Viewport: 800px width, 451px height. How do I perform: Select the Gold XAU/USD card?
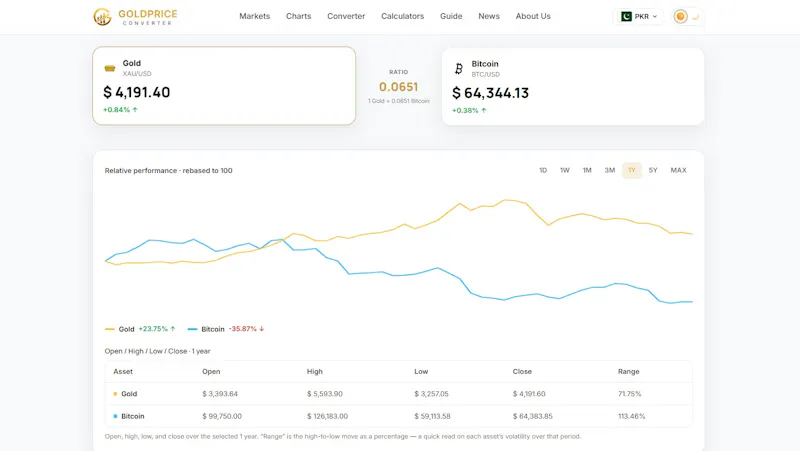pos(224,86)
